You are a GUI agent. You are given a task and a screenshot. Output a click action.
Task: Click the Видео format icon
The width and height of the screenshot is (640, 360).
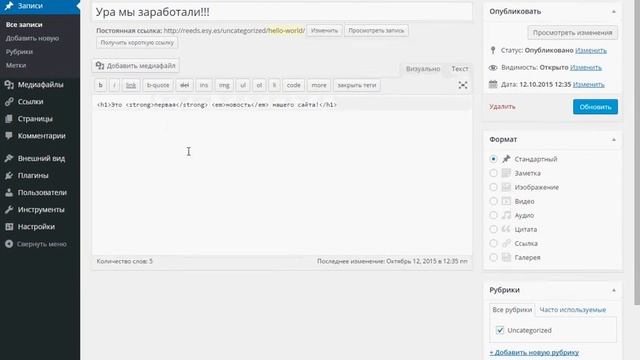tap(506, 201)
